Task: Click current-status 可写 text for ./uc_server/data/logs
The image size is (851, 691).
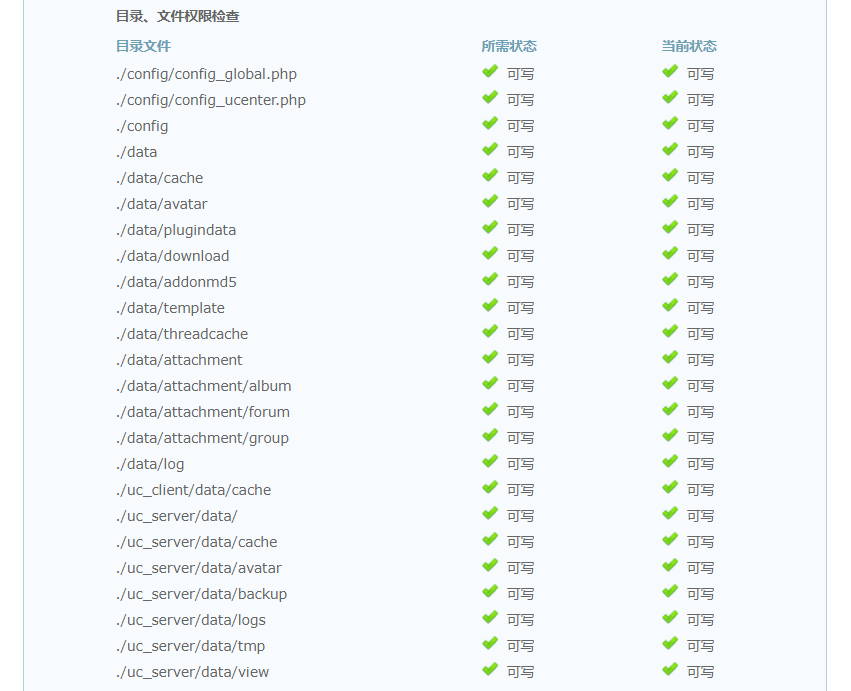Action: coord(700,620)
